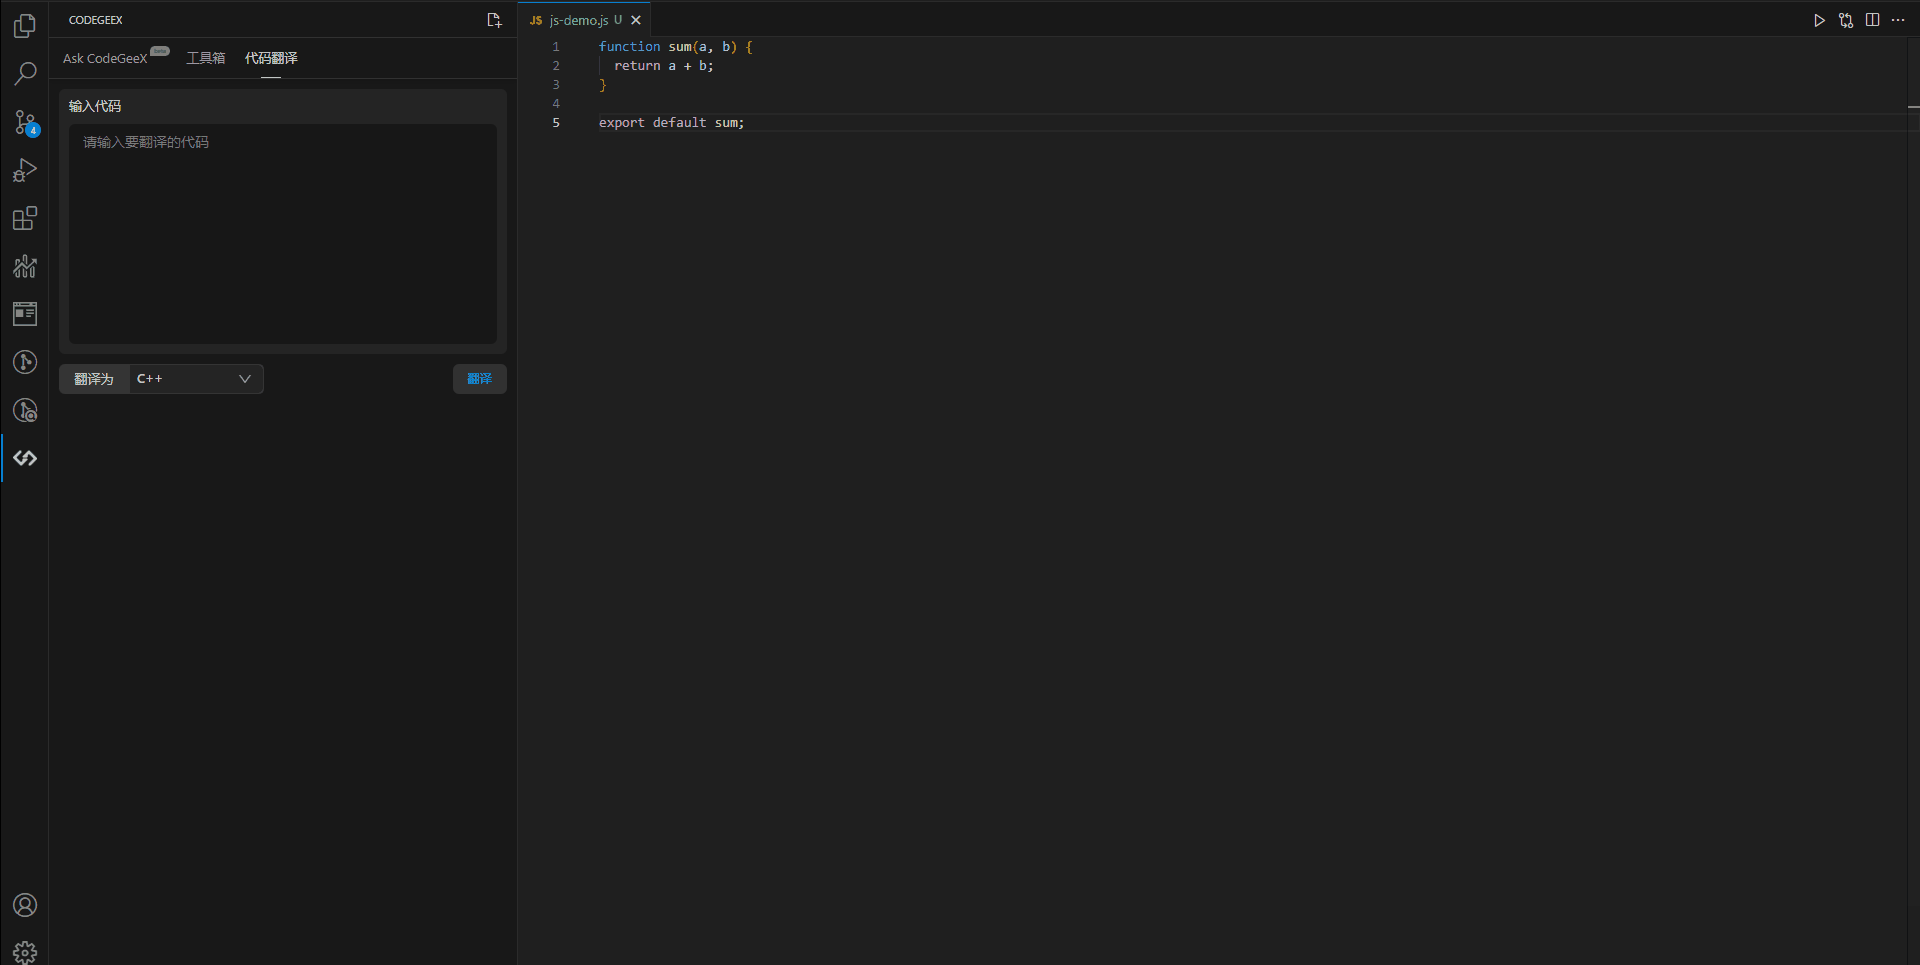
Task: Open the Search view in activity bar
Action: pyautogui.click(x=25, y=74)
